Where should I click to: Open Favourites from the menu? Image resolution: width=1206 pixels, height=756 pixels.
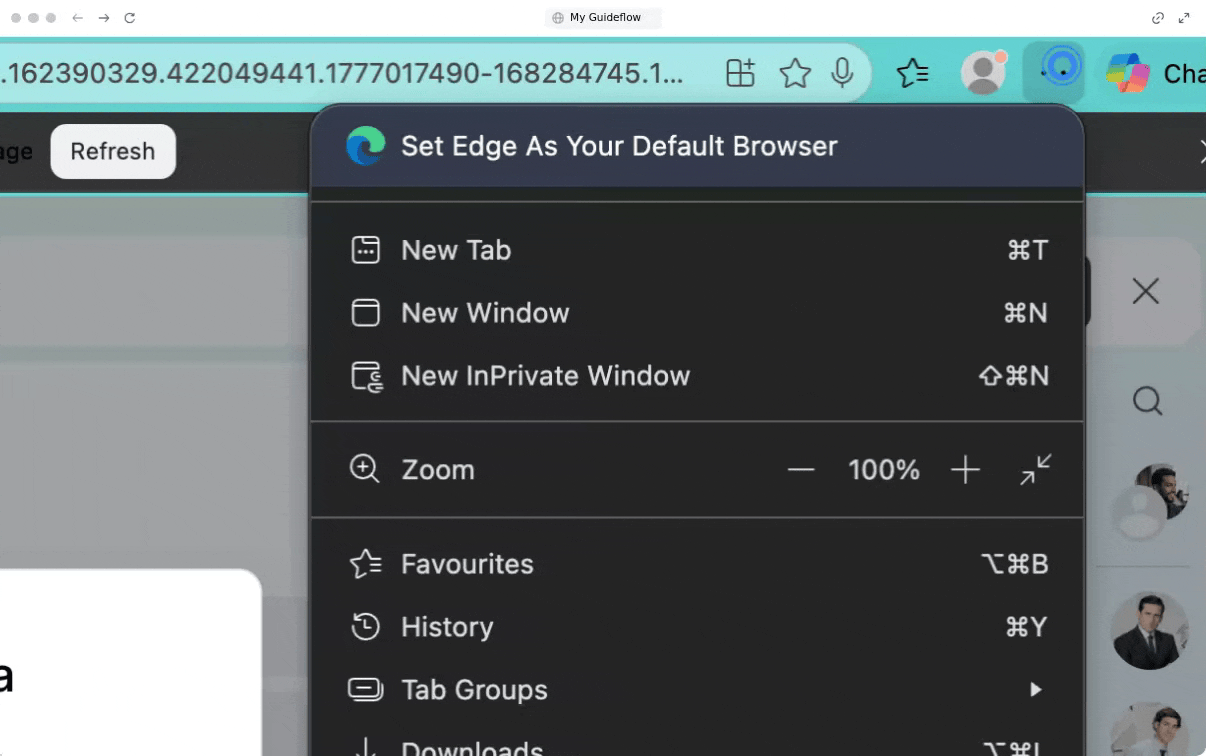pos(467,564)
